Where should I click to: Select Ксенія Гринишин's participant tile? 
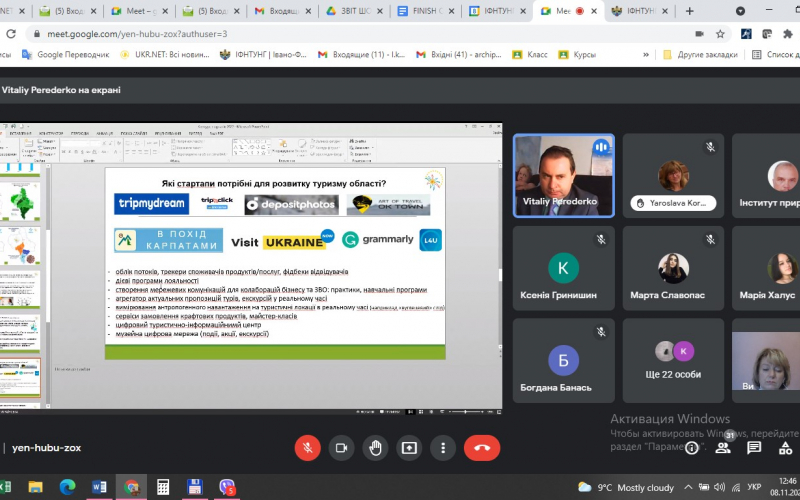pos(563,268)
